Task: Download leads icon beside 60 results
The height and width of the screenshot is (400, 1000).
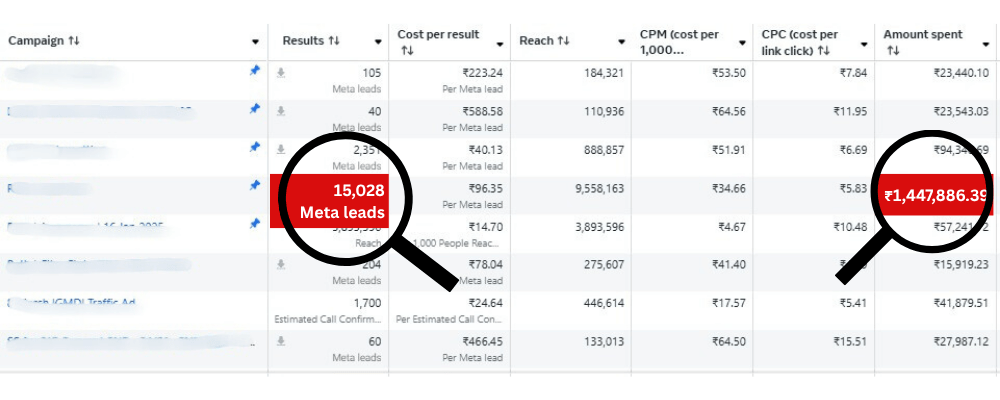Action: pos(281,341)
